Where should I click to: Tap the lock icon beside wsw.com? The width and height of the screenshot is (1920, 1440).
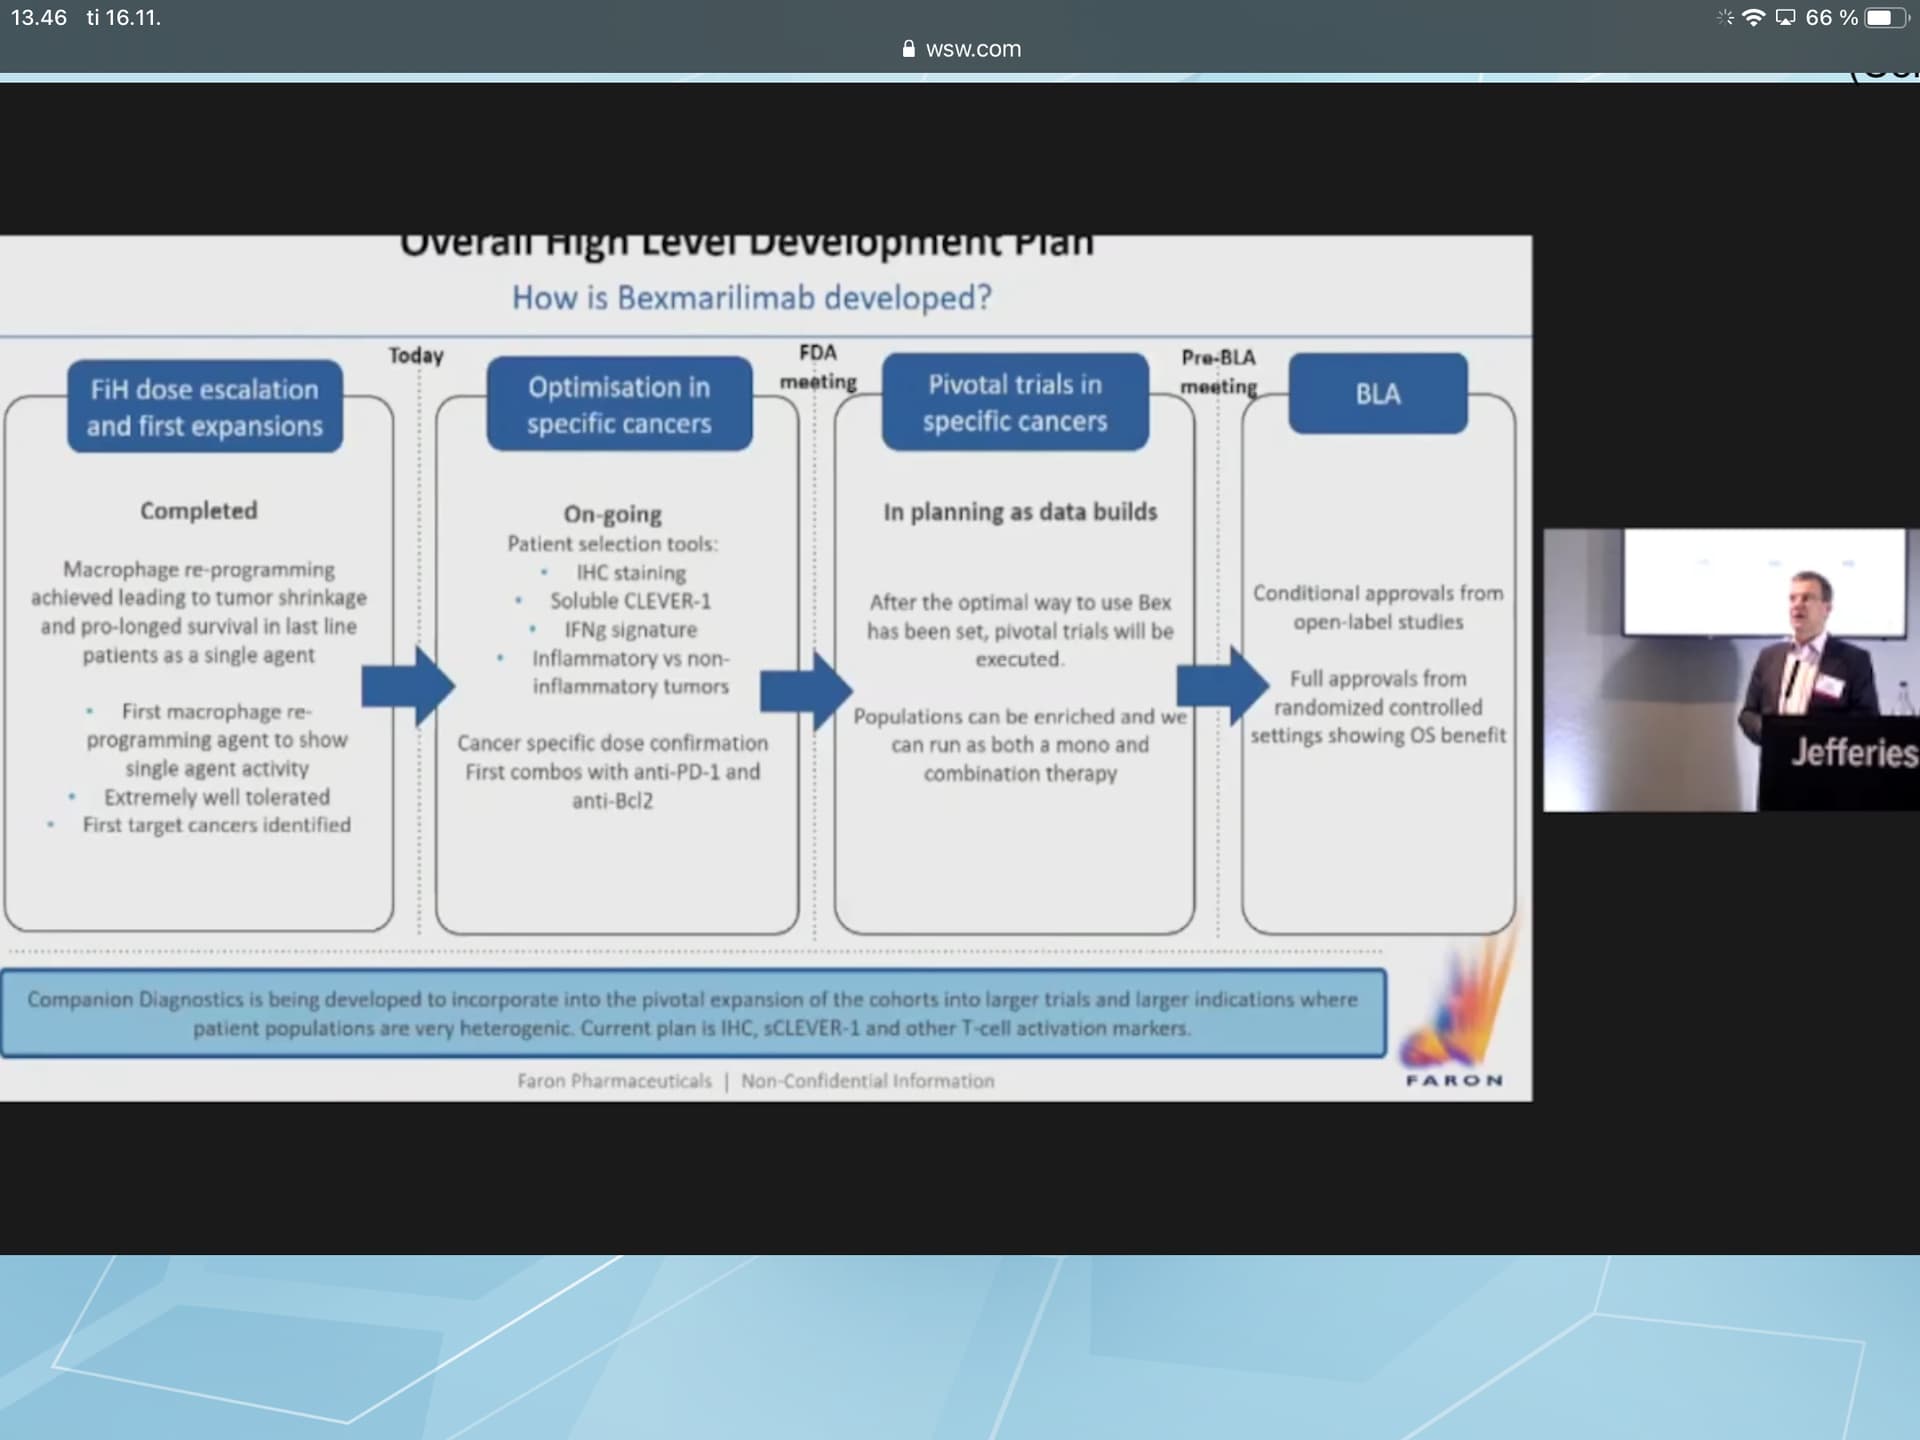click(908, 49)
